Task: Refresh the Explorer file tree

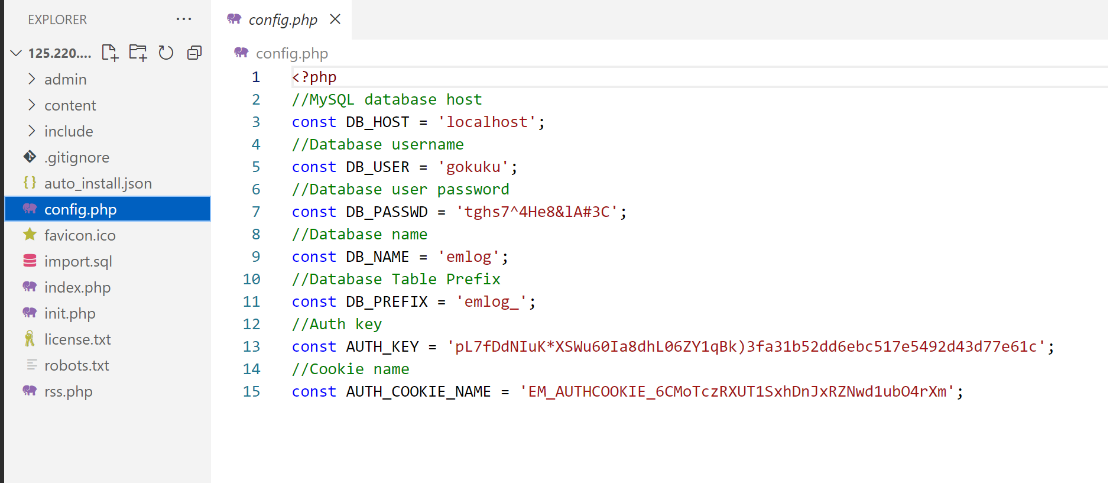Action: (x=166, y=53)
